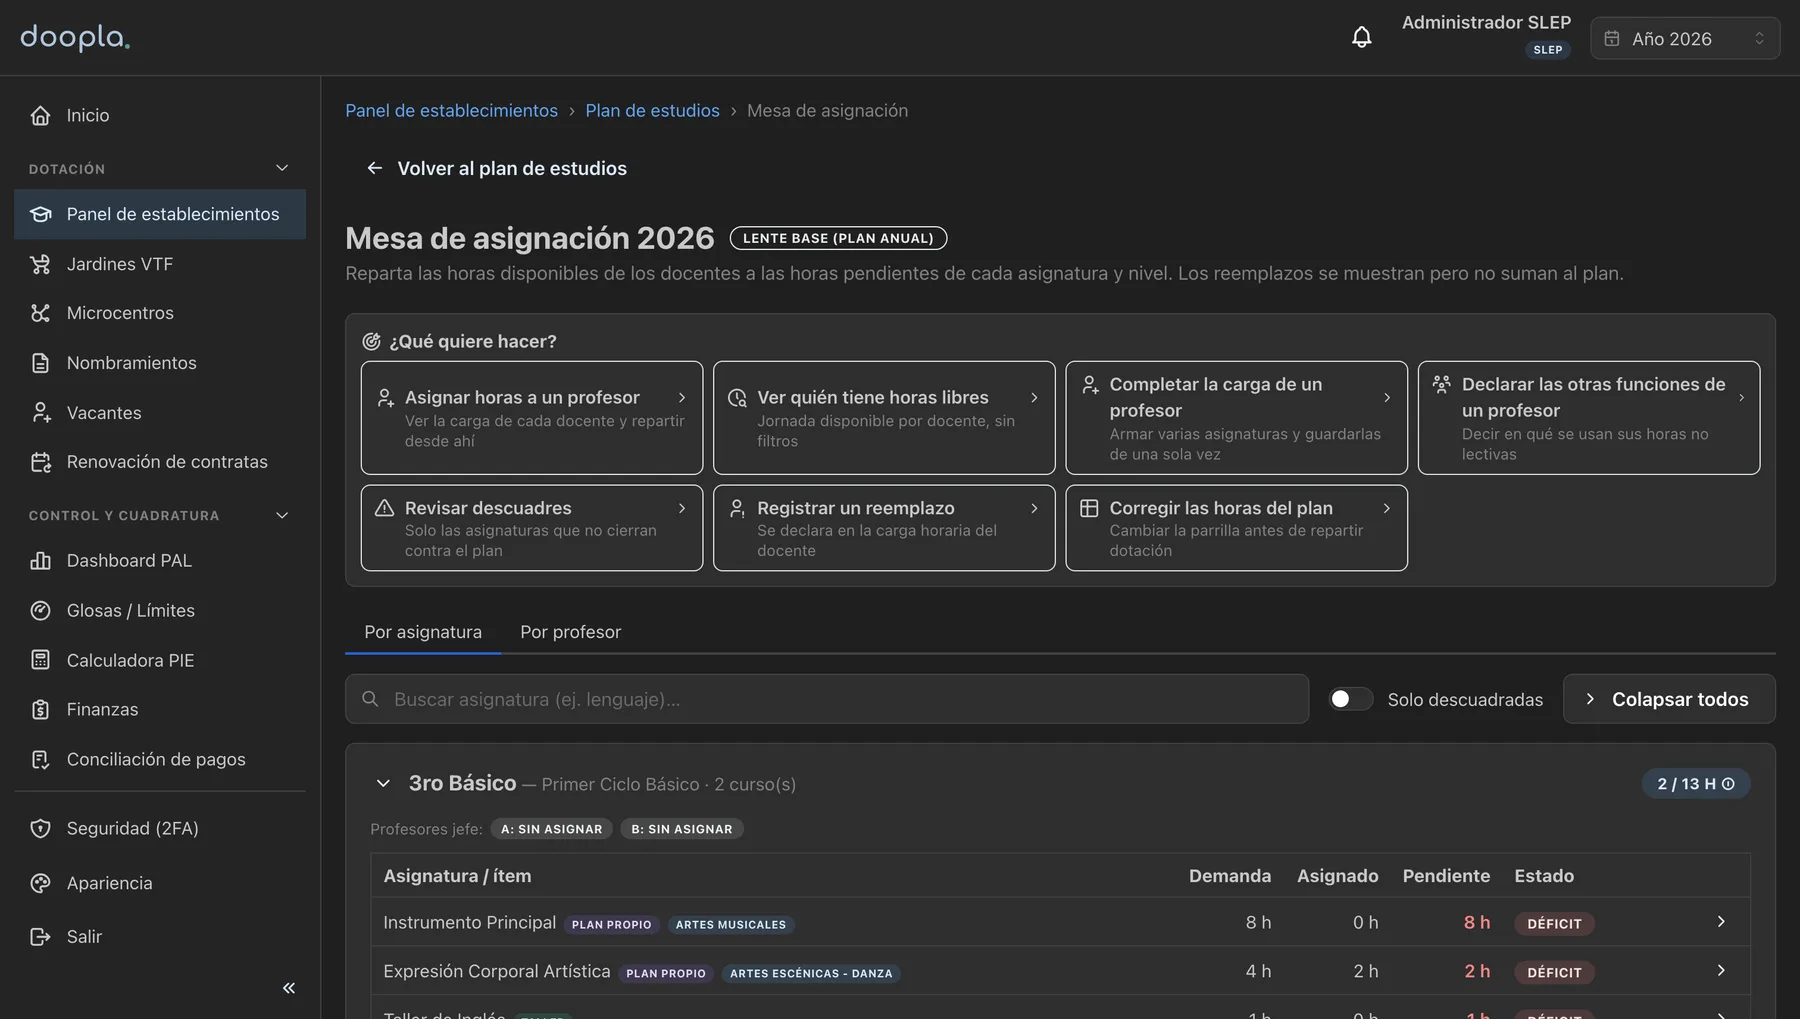Click the Microcentros icon in sidebar
This screenshot has width=1800, height=1019.
40,313
